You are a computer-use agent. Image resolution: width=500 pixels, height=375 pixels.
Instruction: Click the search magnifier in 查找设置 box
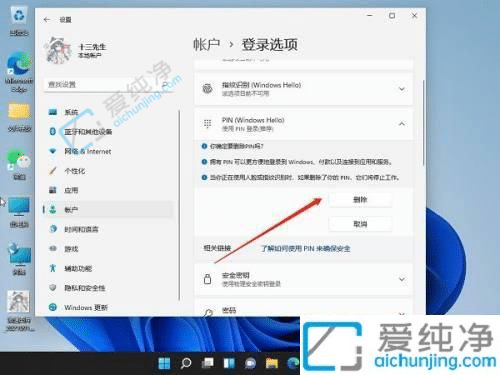click(x=165, y=85)
